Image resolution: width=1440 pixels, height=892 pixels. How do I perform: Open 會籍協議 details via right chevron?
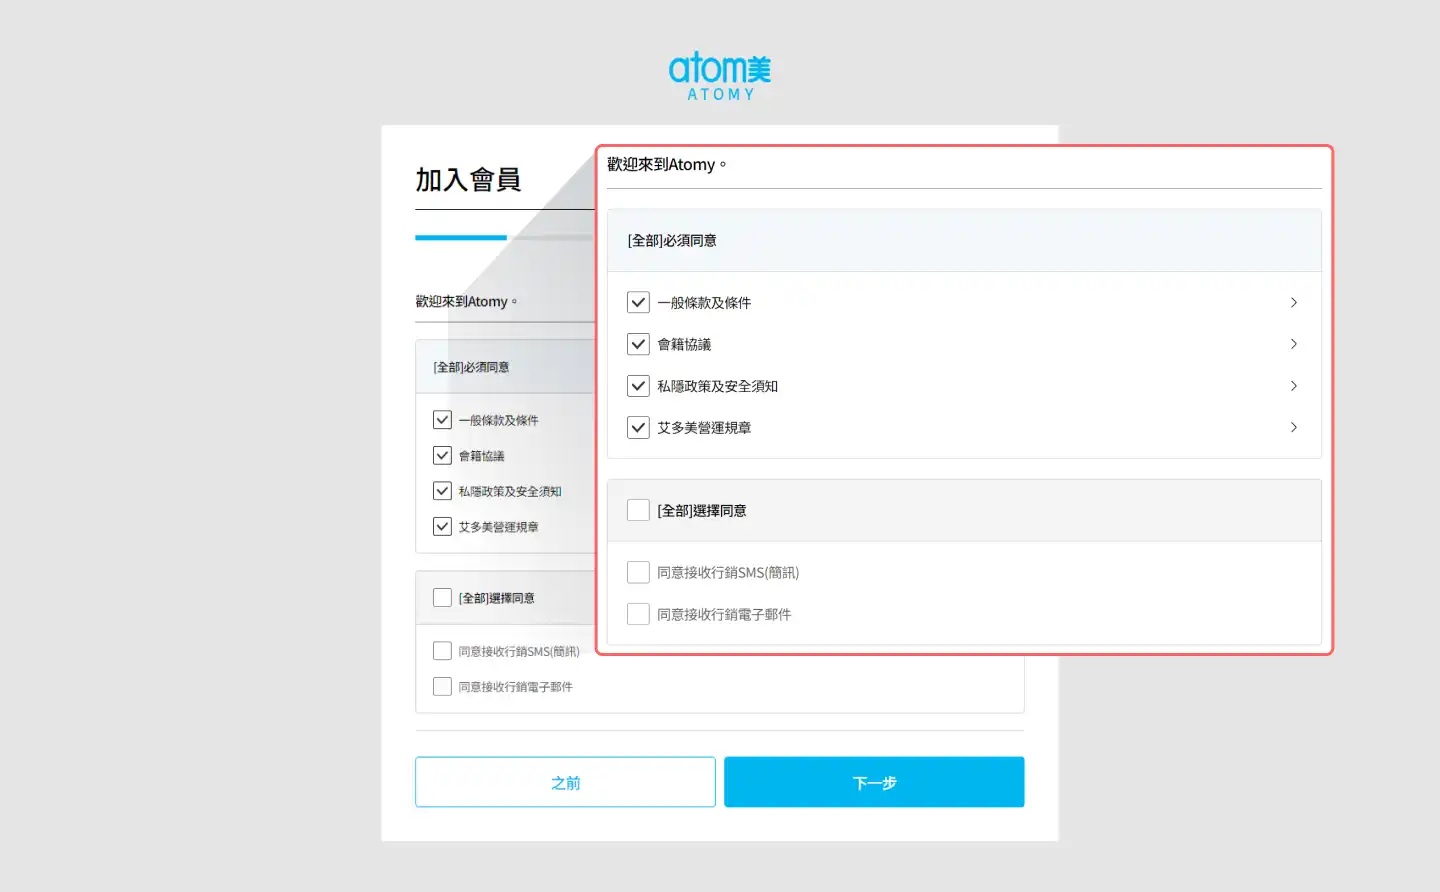1293,344
